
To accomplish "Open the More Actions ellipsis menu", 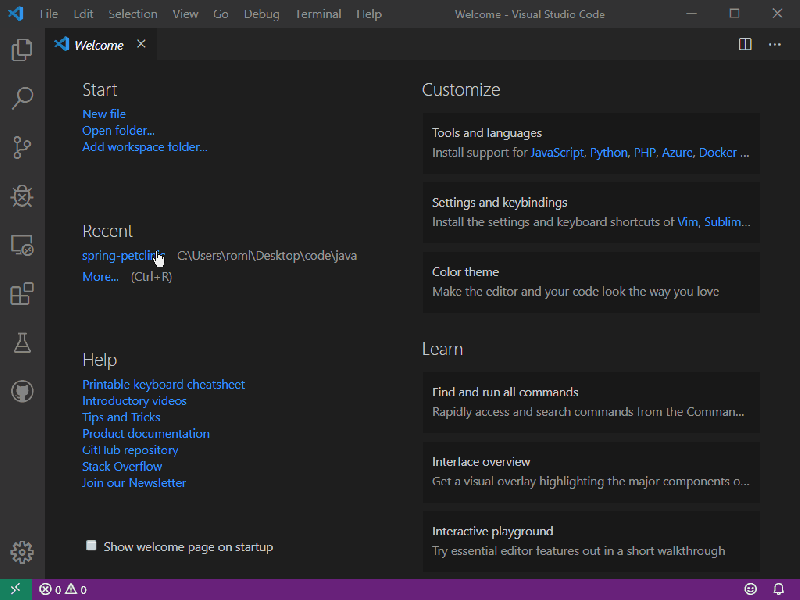I will coord(774,44).
